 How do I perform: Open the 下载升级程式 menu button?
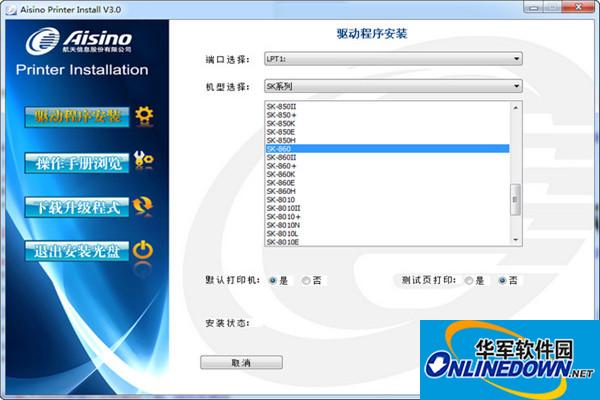pyautogui.click(x=77, y=207)
